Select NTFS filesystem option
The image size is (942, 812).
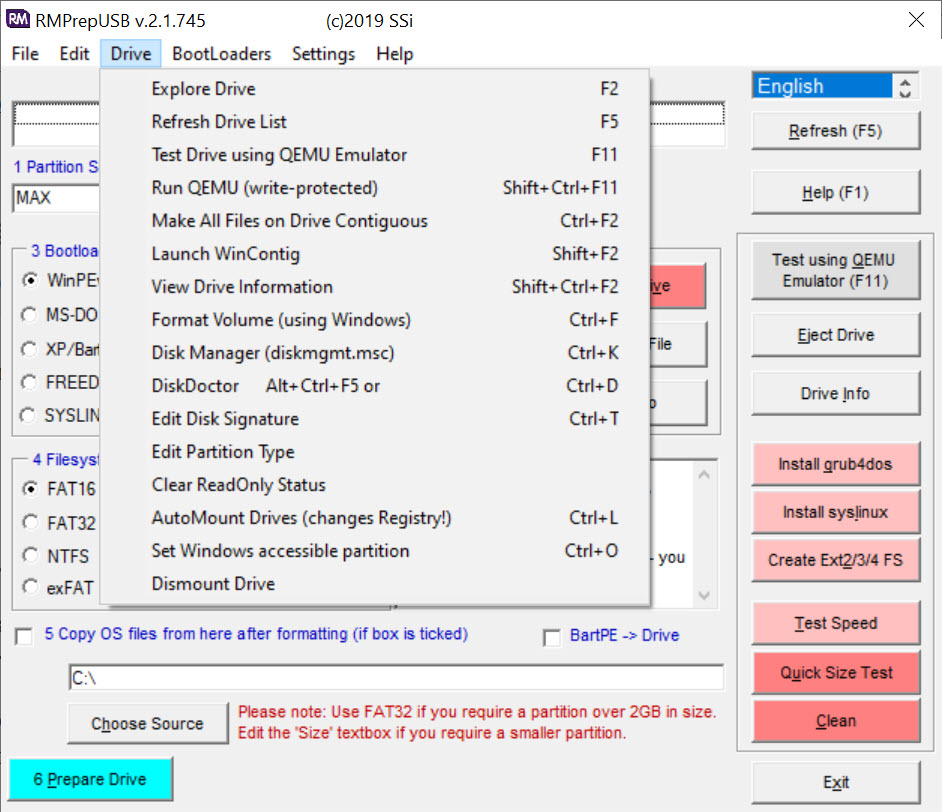tap(30, 556)
